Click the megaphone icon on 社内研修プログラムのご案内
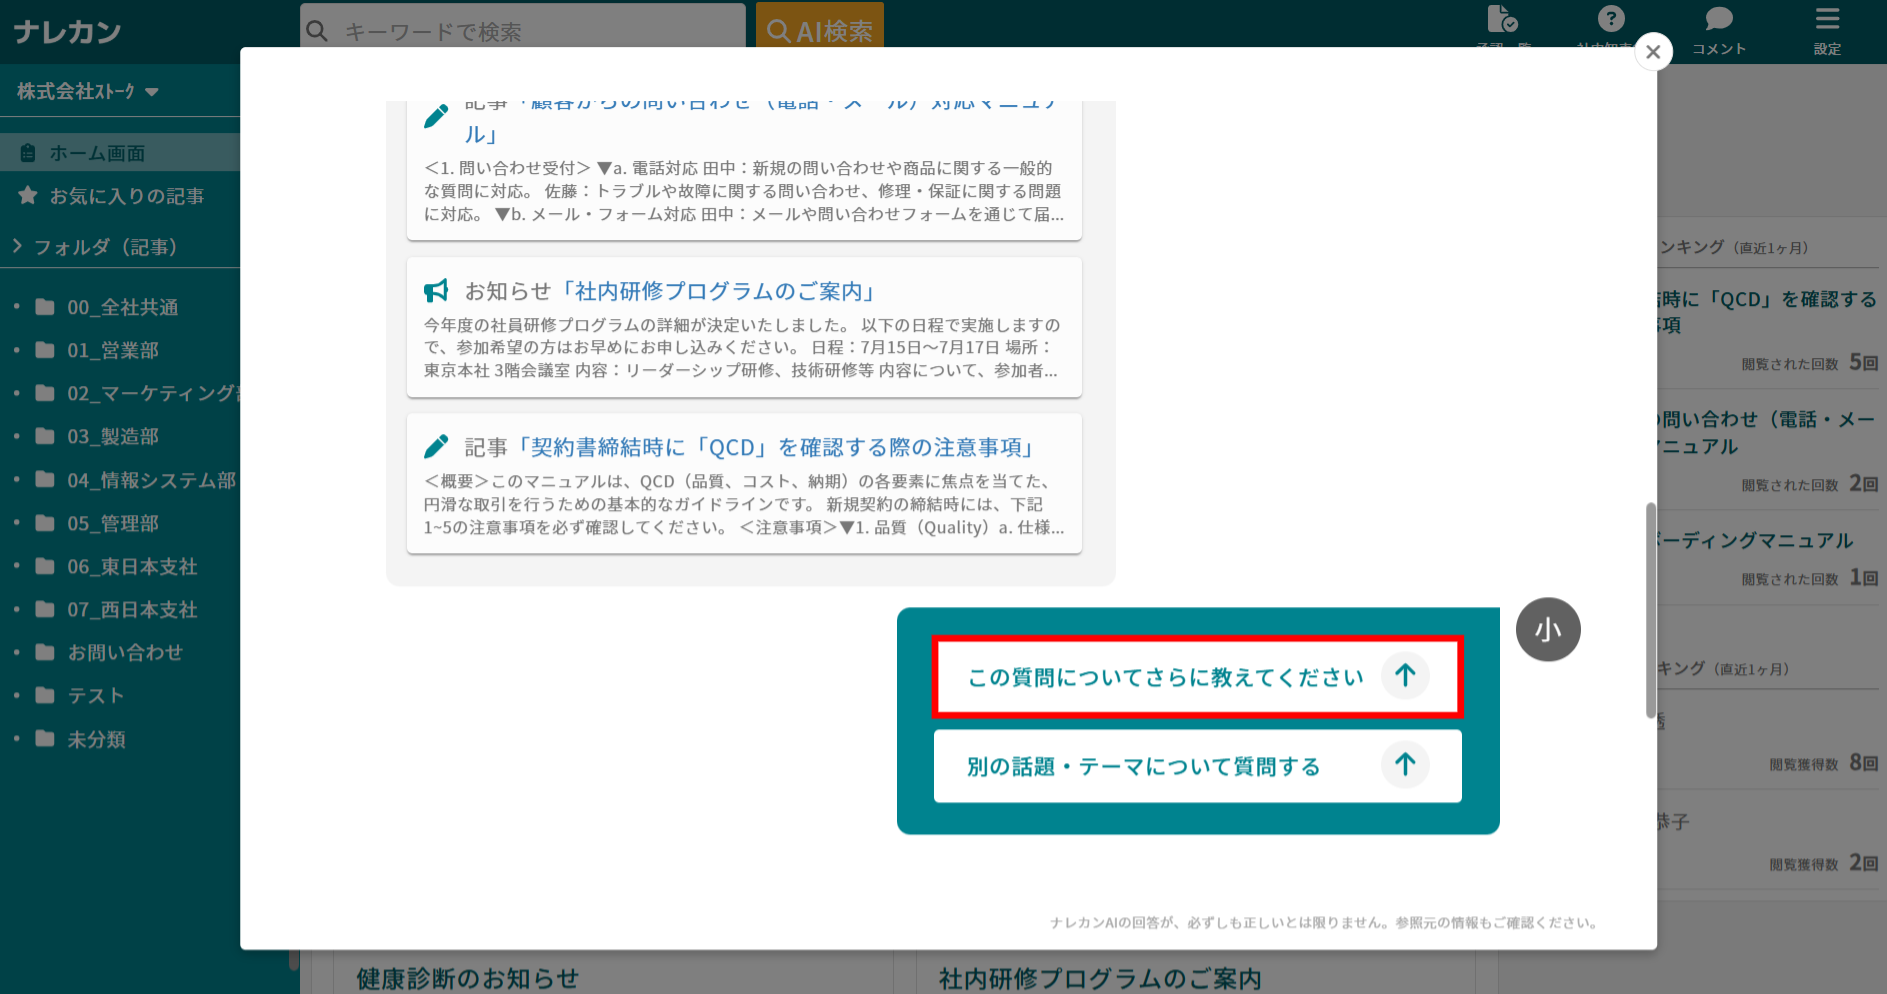Image resolution: width=1887 pixels, height=994 pixels. (x=436, y=290)
